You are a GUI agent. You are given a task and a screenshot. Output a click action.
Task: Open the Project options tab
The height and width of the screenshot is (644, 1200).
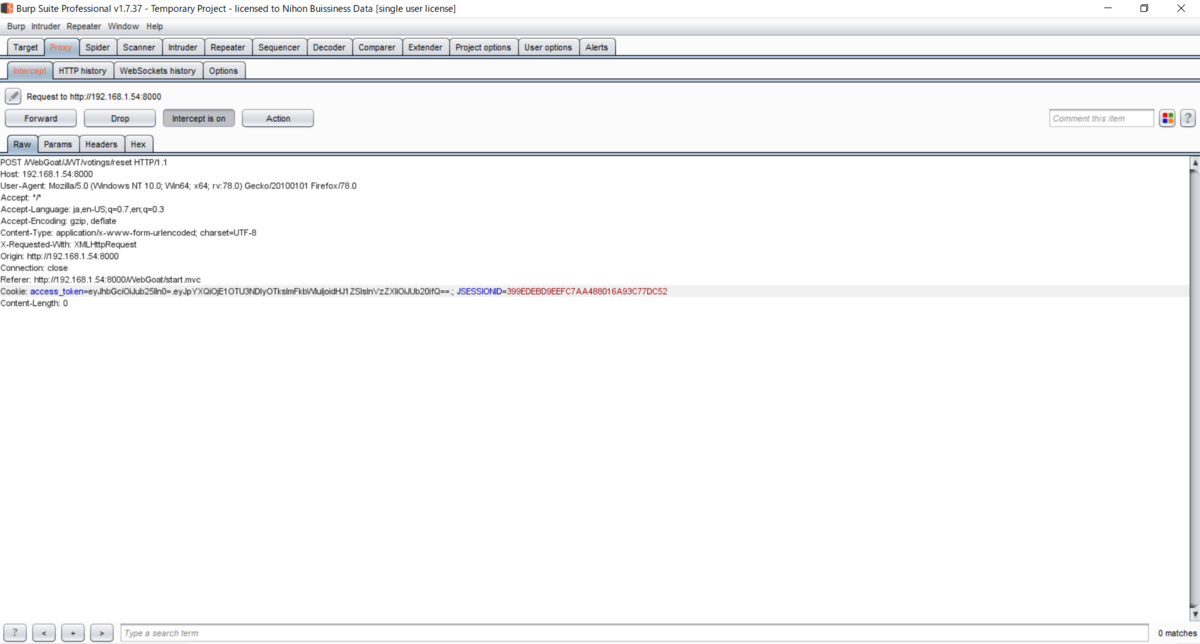[484, 47]
